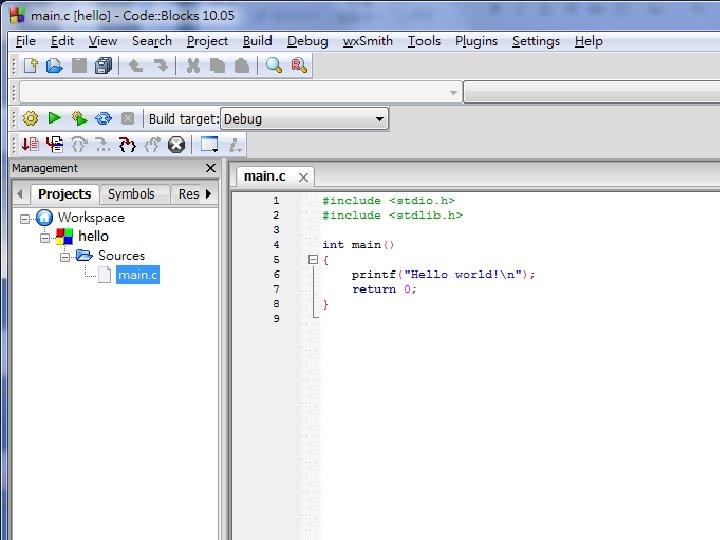Open the Build menu
The height and width of the screenshot is (540, 720).
(257, 41)
